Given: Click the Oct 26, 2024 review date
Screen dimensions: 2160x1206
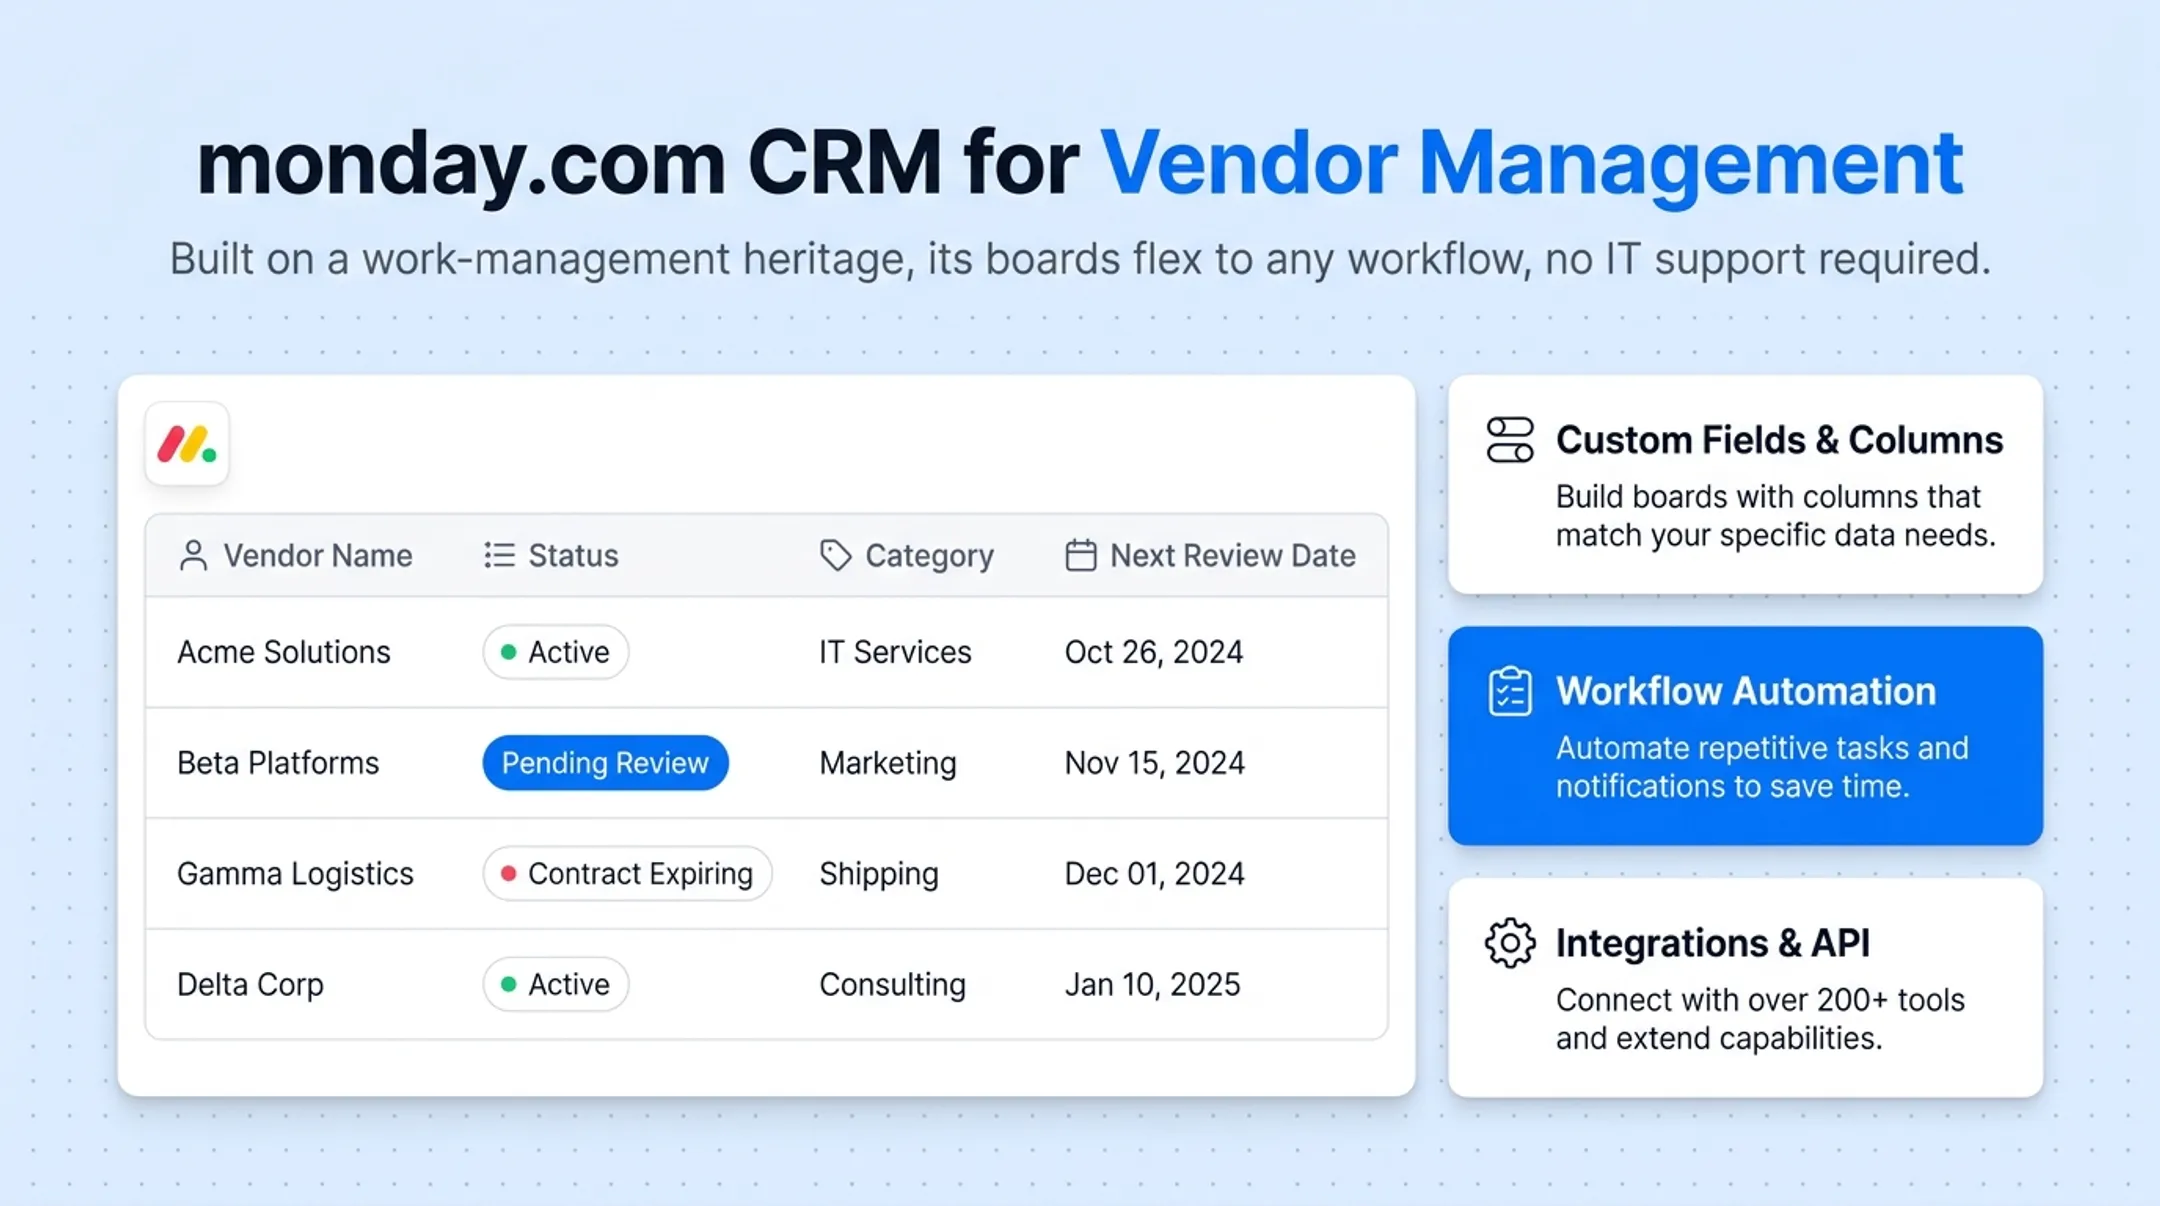Looking at the screenshot, I should (x=1154, y=652).
